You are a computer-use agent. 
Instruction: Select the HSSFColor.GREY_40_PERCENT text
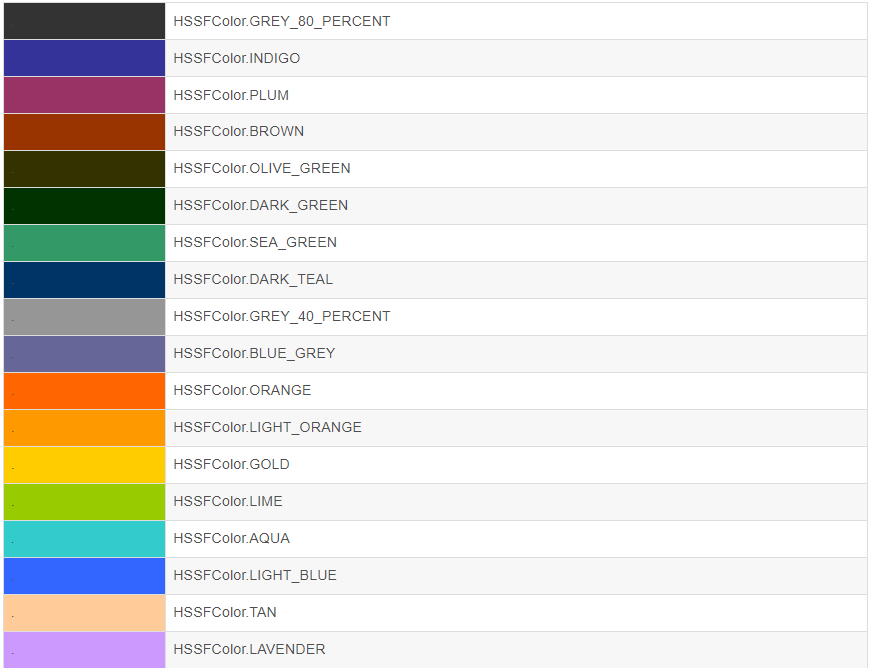click(282, 317)
